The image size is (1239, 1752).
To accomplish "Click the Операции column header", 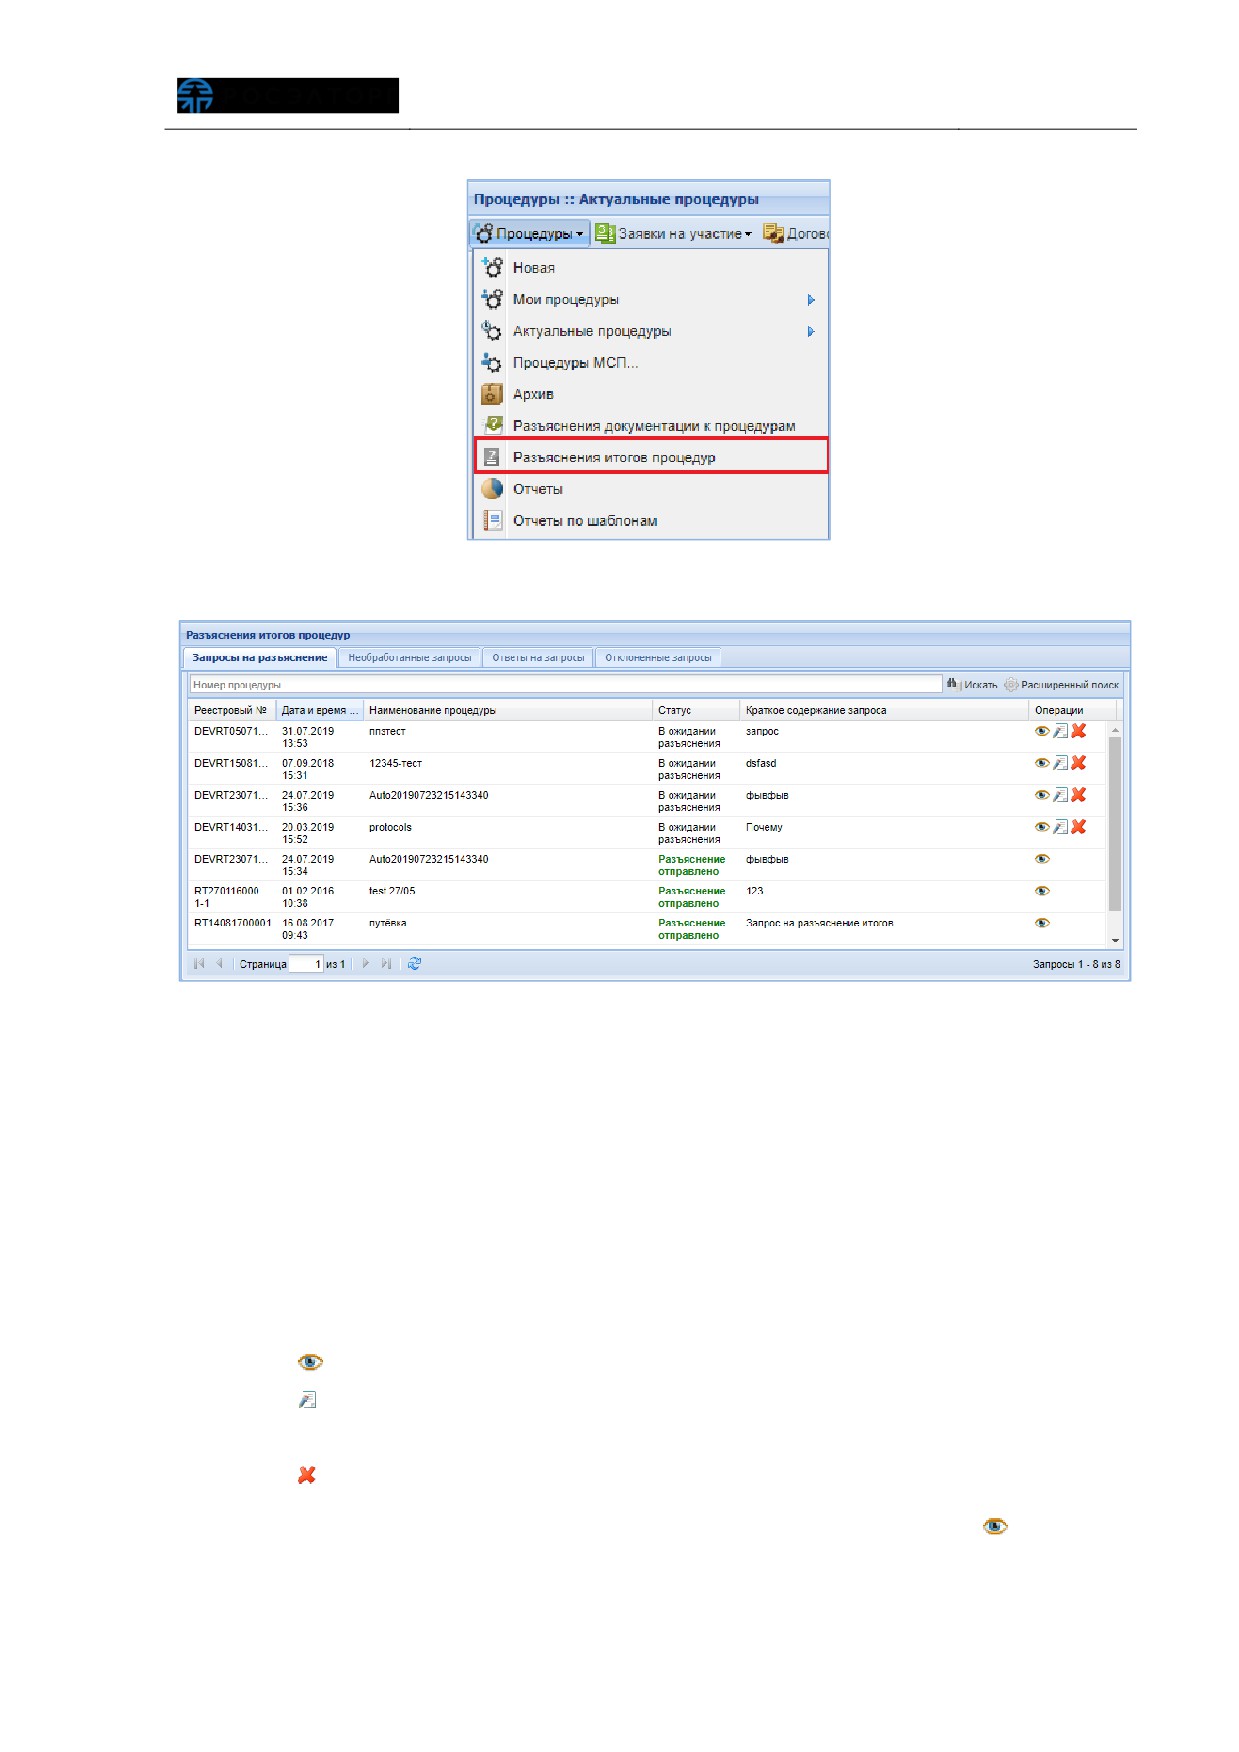I will (x=1073, y=710).
